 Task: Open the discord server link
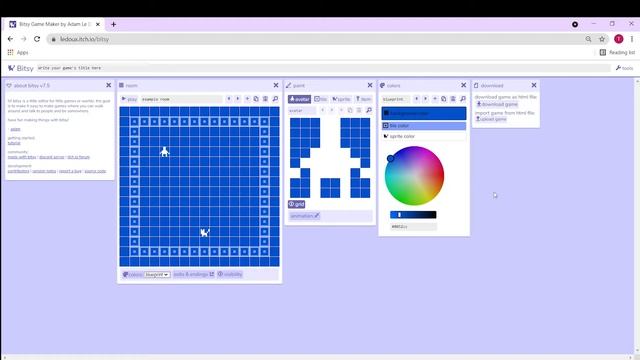[52, 157]
